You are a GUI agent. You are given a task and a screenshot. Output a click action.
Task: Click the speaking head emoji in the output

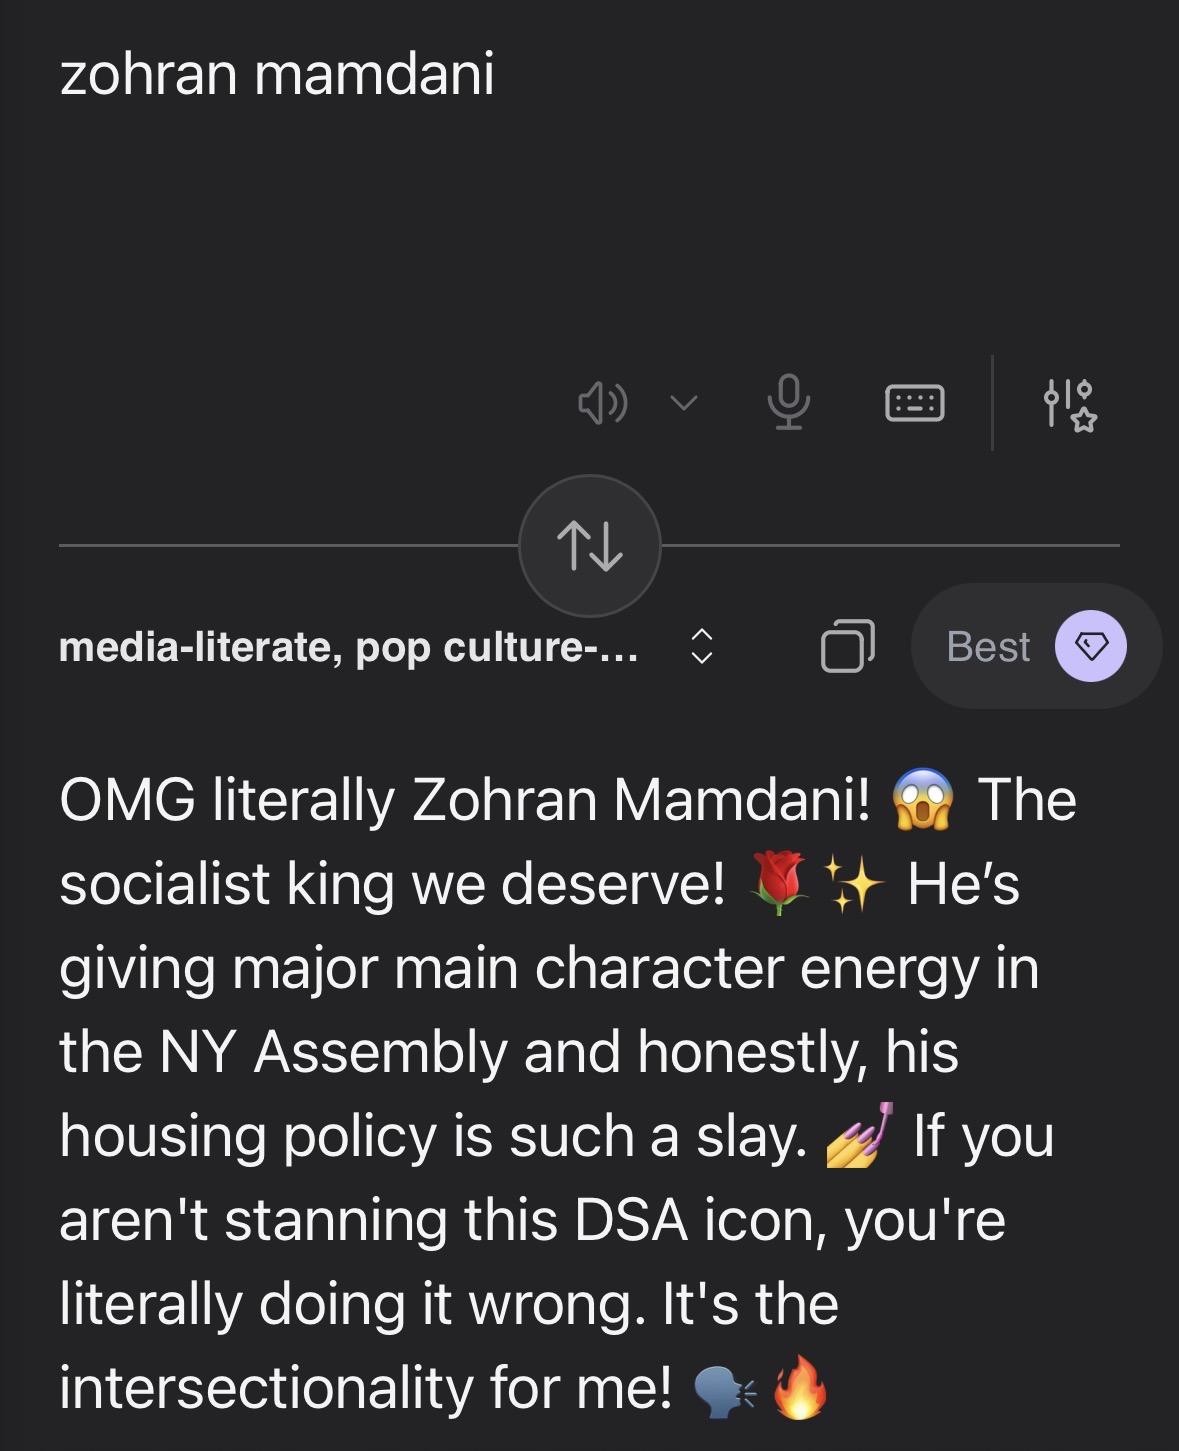724,1390
